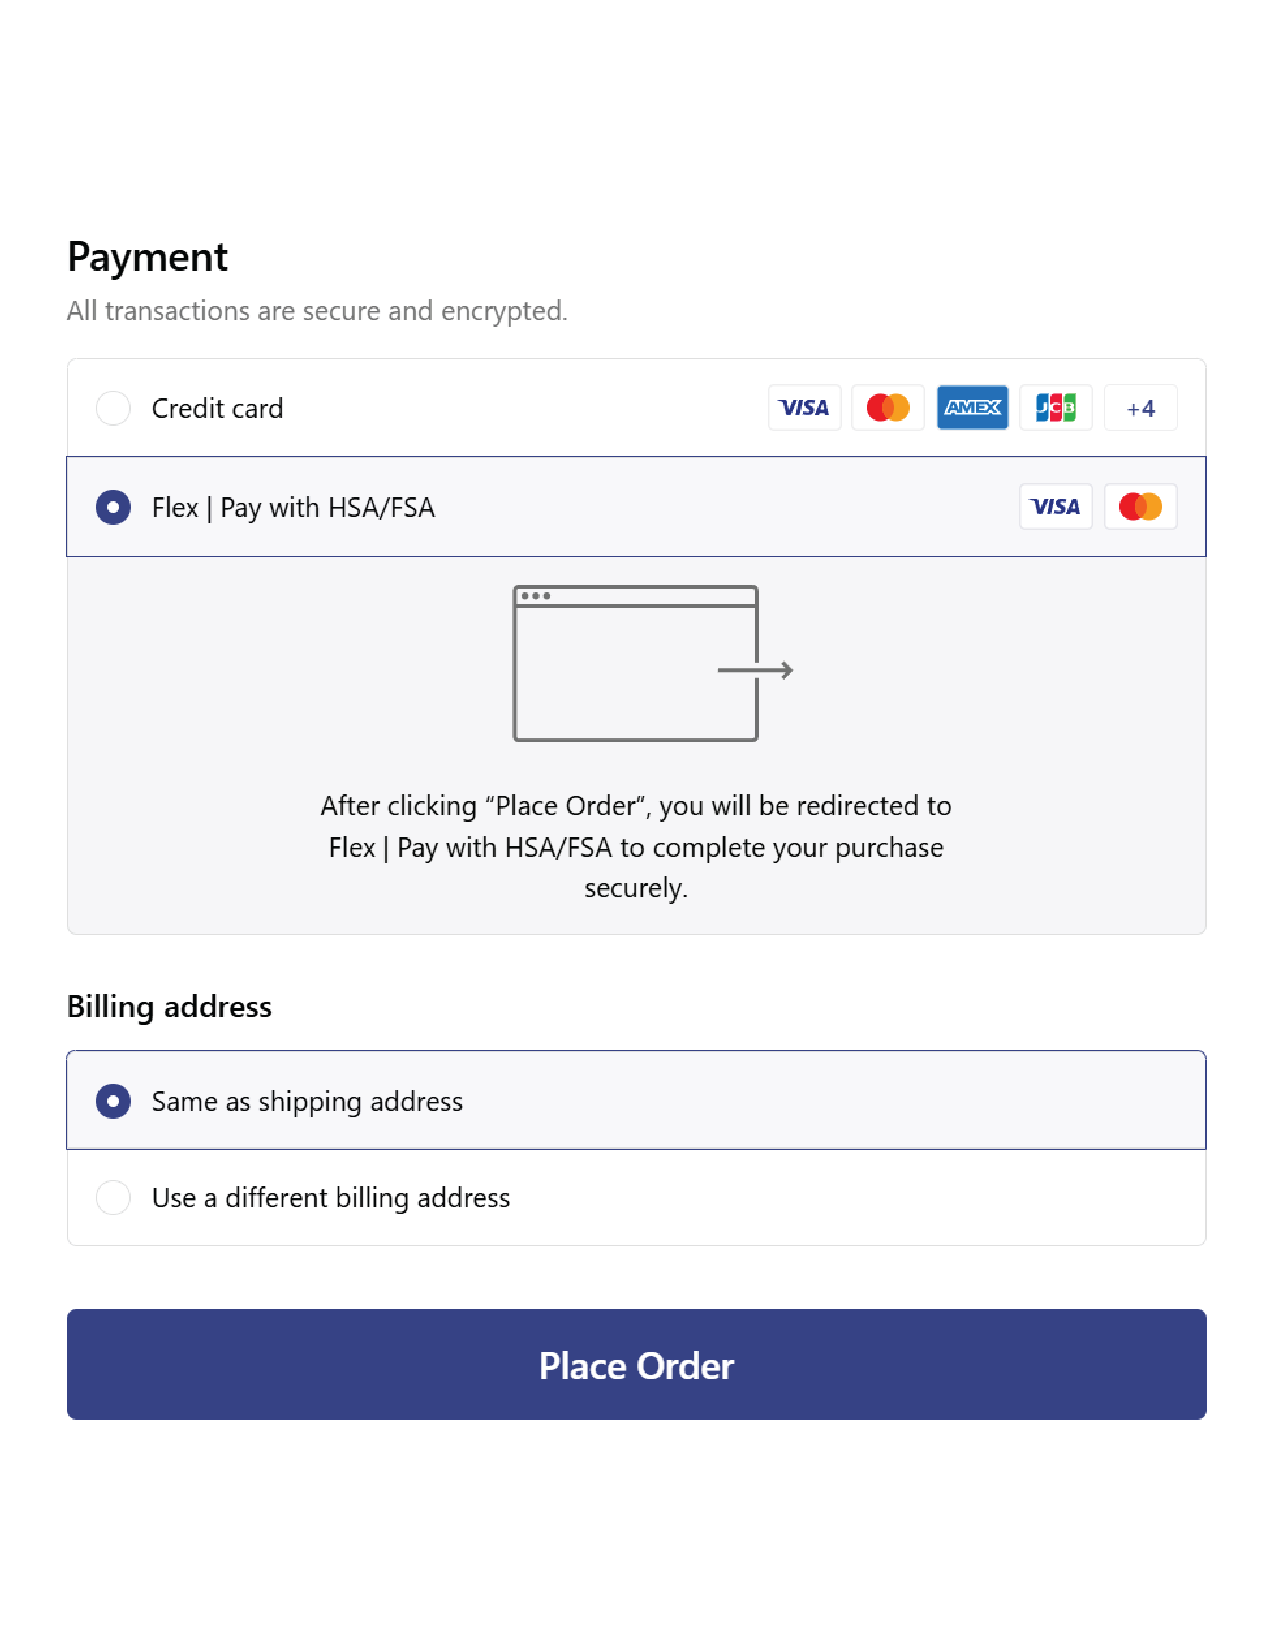
Task: Click the JCB card icon
Action: tap(1056, 408)
